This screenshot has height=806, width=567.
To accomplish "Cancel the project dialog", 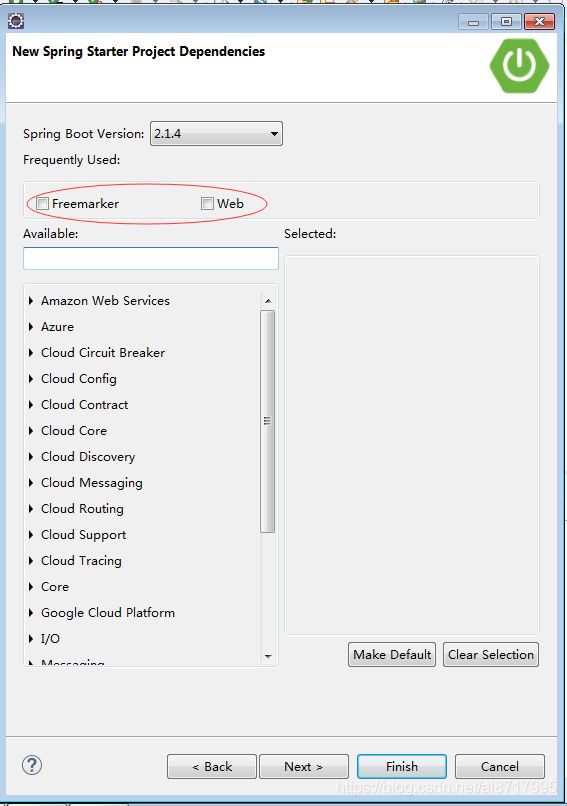I will [x=500, y=766].
